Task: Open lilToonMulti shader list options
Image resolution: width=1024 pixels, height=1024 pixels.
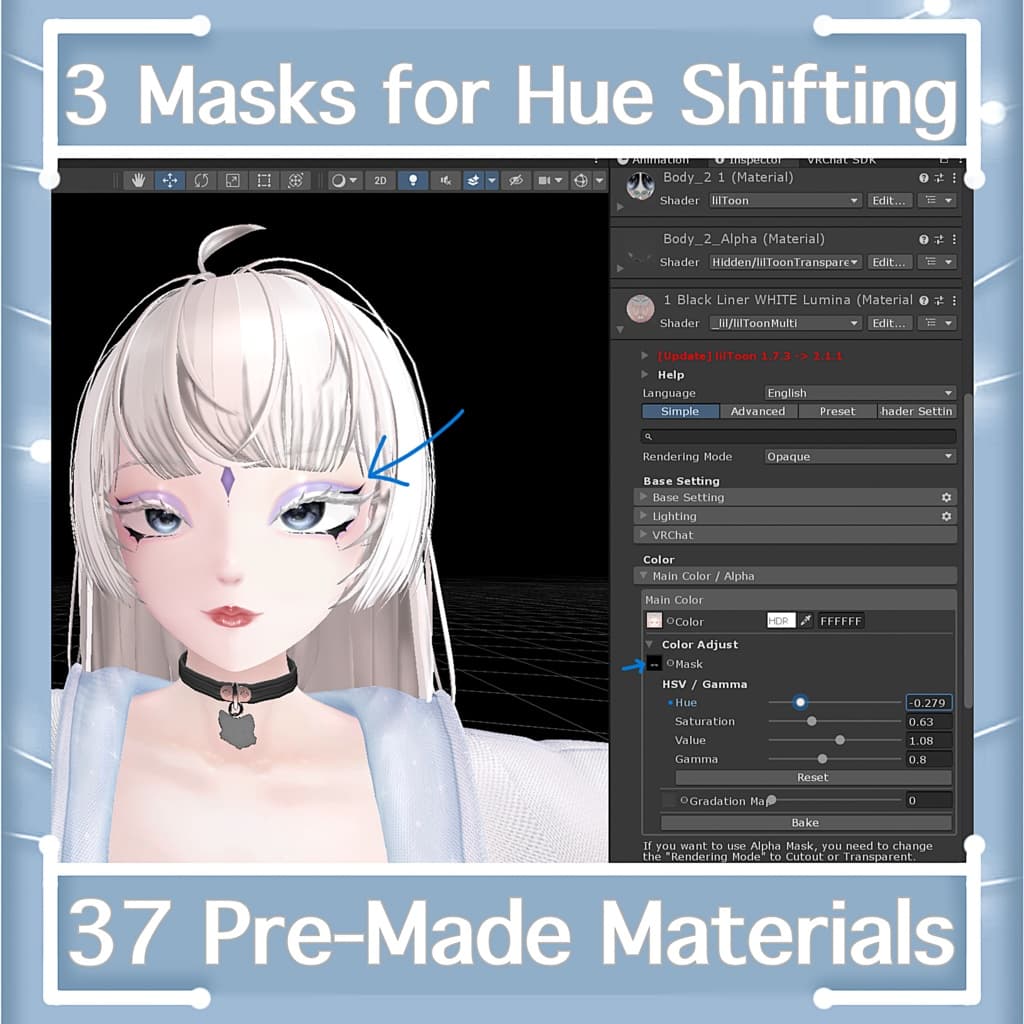Action: point(938,323)
